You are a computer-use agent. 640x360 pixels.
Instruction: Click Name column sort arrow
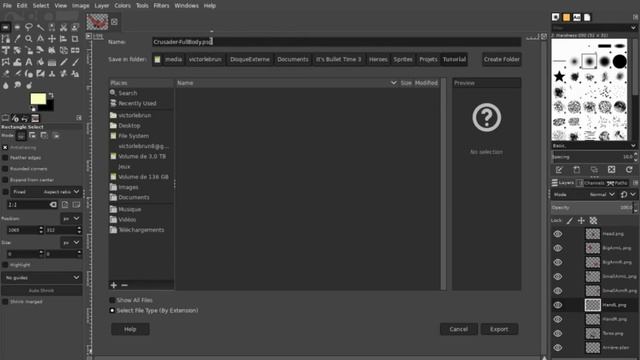393,83
